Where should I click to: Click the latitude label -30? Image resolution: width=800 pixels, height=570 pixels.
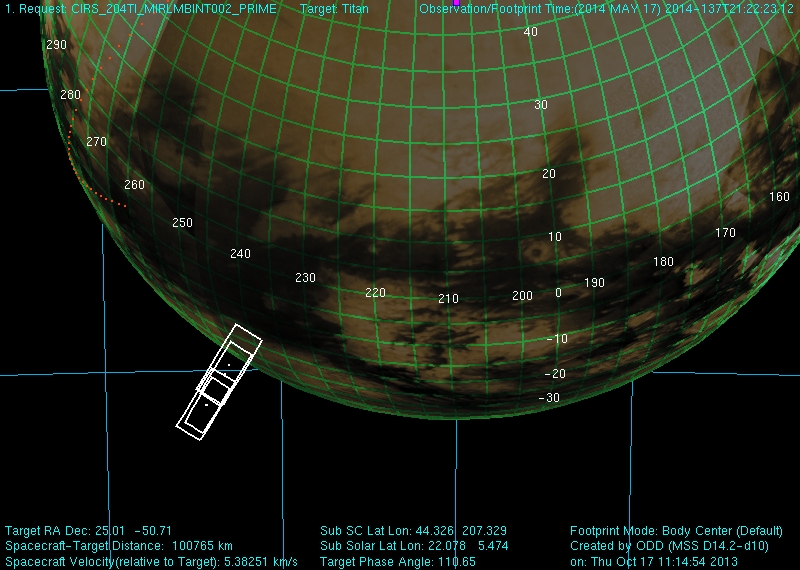[x=549, y=398]
